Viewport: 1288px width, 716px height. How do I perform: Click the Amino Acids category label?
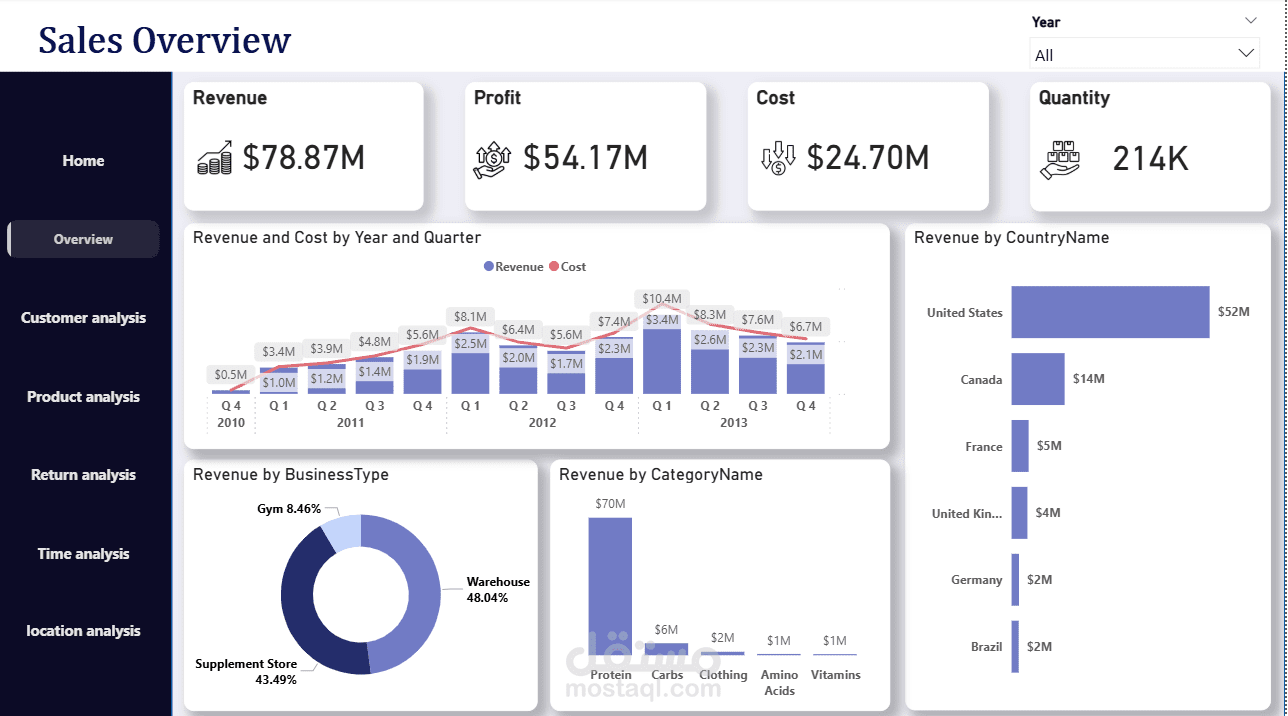click(x=779, y=683)
